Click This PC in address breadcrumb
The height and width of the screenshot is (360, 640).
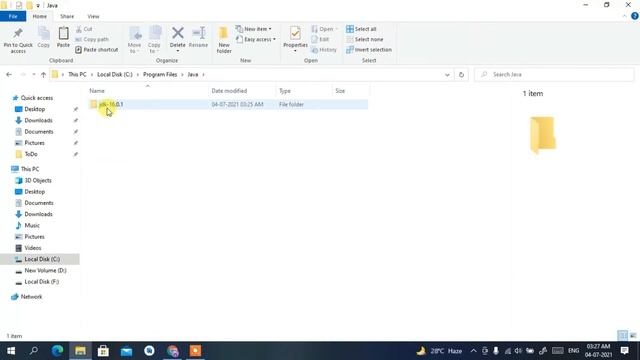pyautogui.click(x=77, y=75)
